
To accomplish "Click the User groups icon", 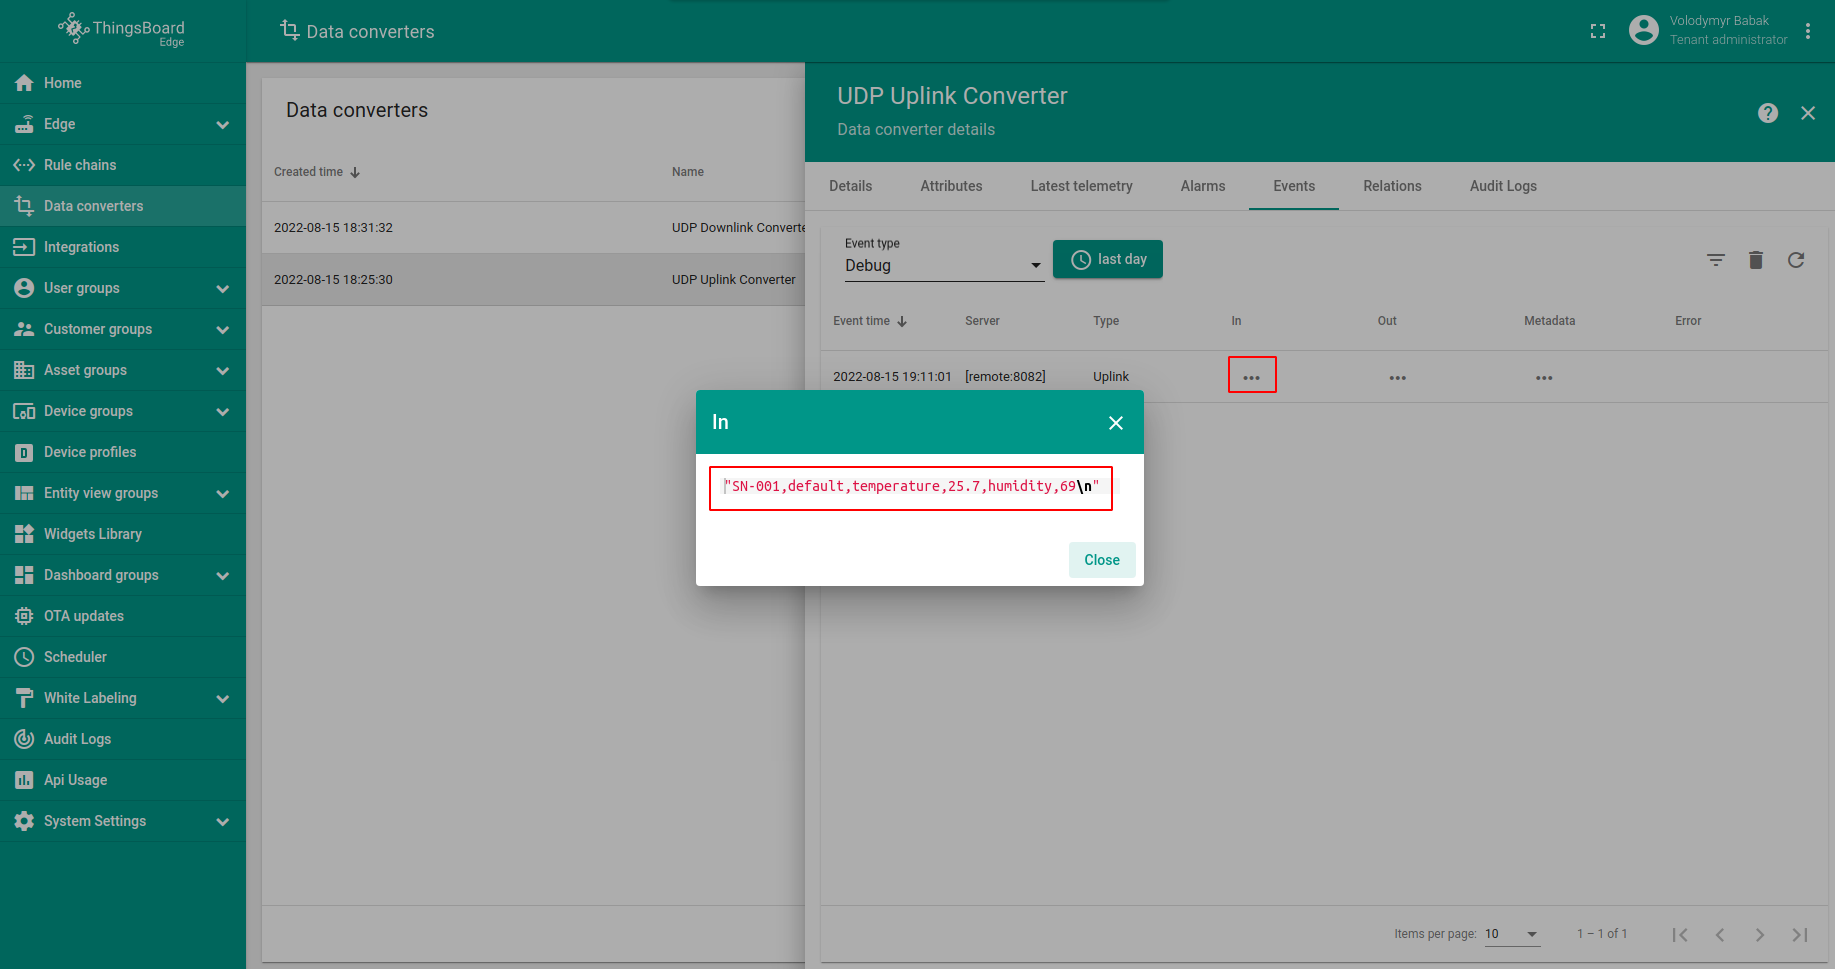I will (24, 288).
